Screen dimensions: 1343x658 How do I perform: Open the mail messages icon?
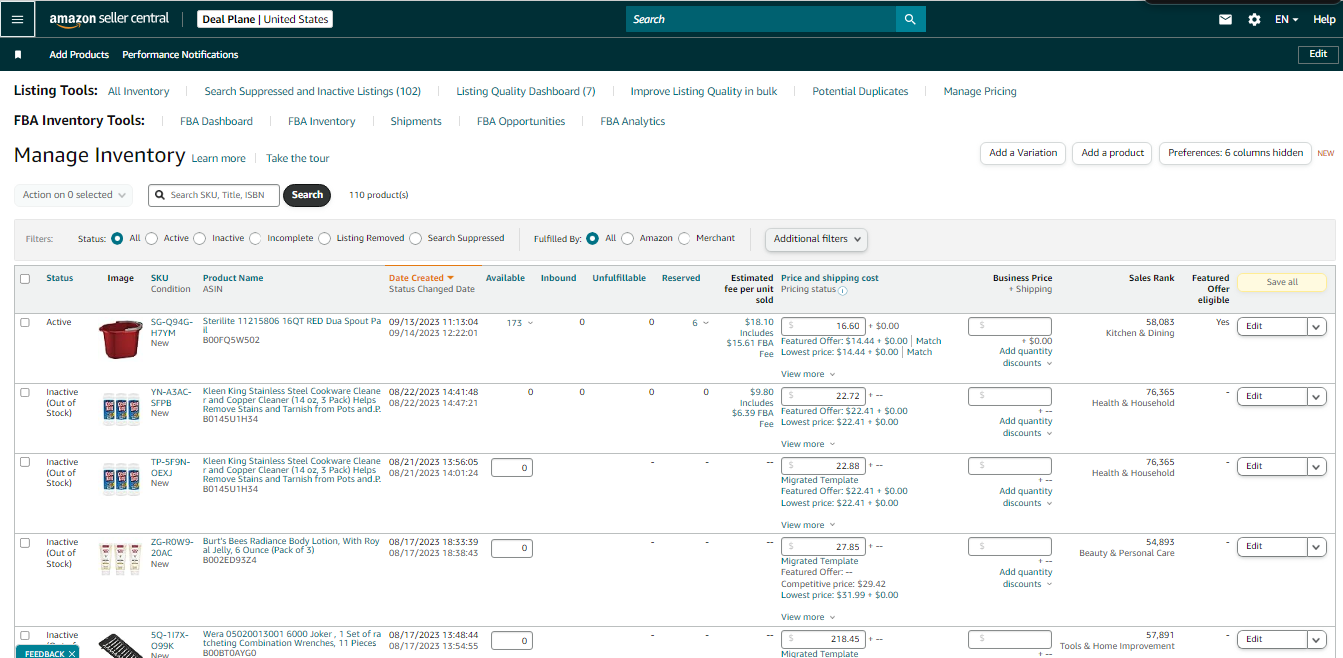pyautogui.click(x=1225, y=19)
